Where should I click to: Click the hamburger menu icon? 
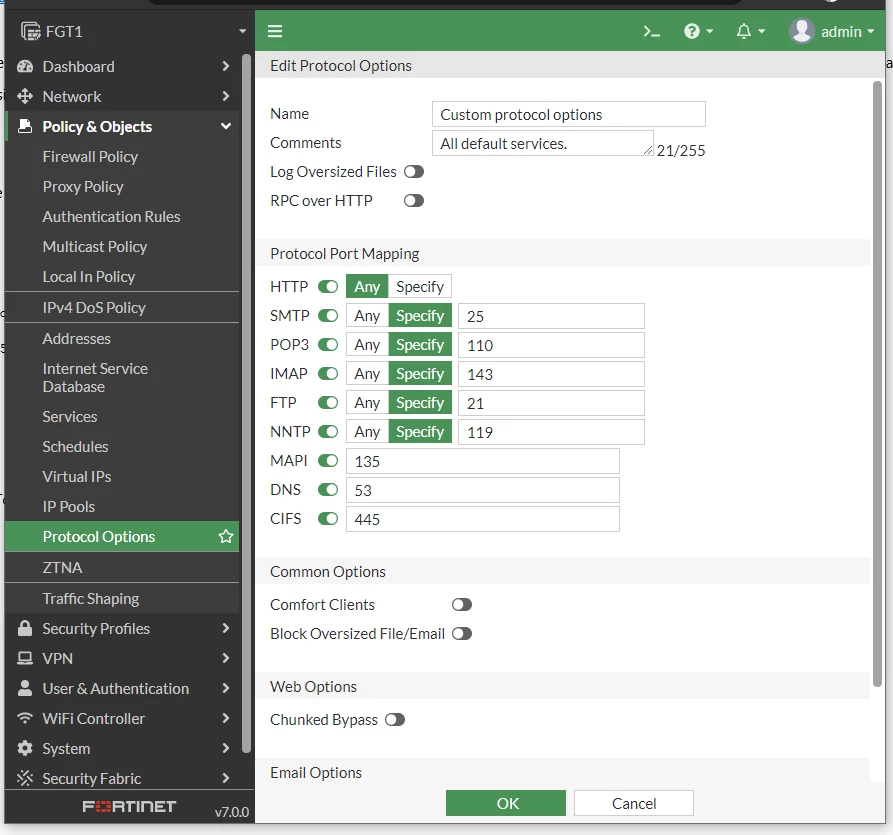click(275, 31)
